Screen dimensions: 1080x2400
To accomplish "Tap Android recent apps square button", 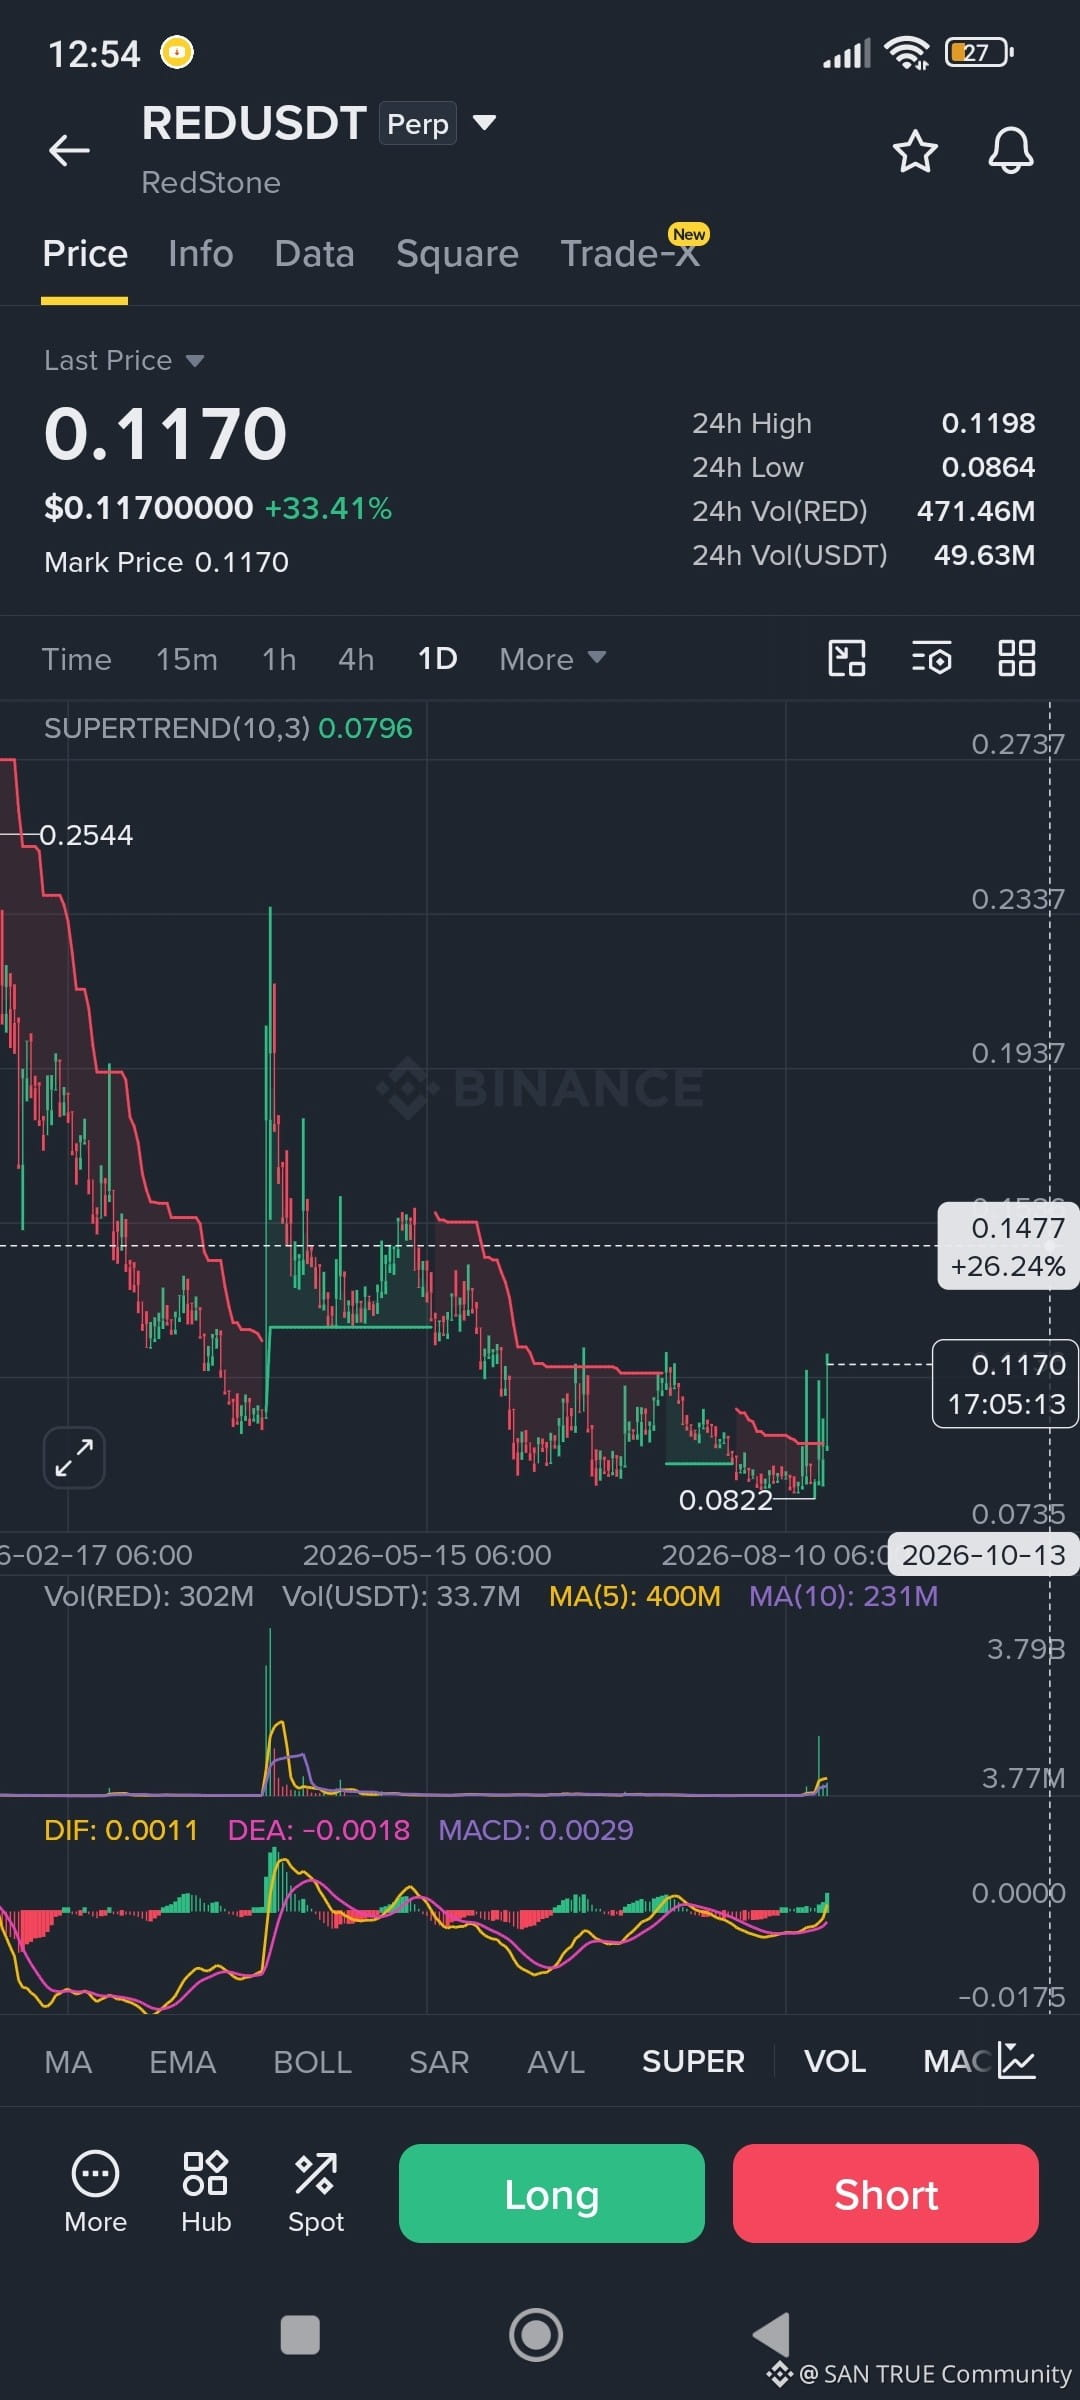I will pos(300,2335).
